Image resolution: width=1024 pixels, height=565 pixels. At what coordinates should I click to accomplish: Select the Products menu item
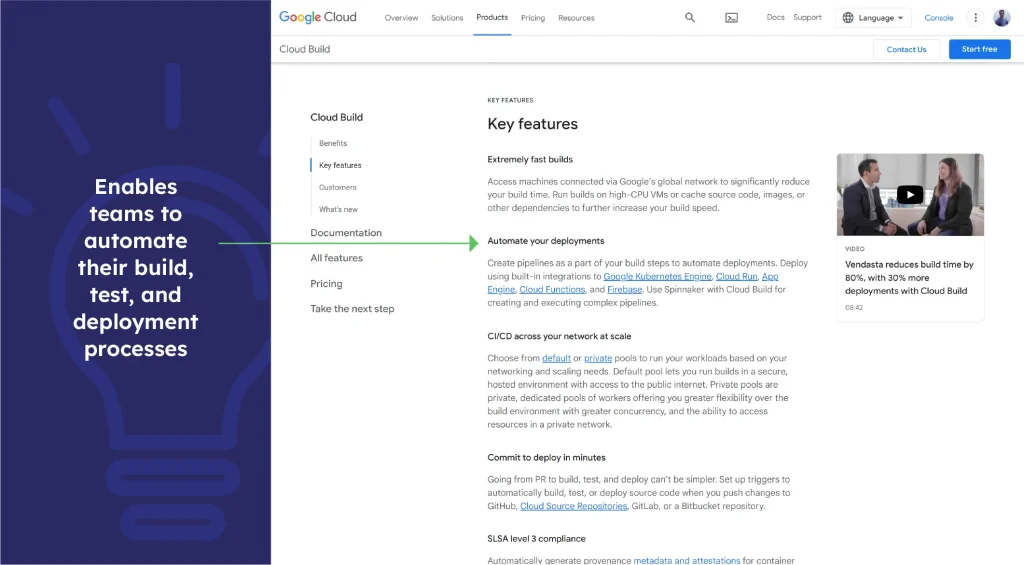pyautogui.click(x=492, y=17)
